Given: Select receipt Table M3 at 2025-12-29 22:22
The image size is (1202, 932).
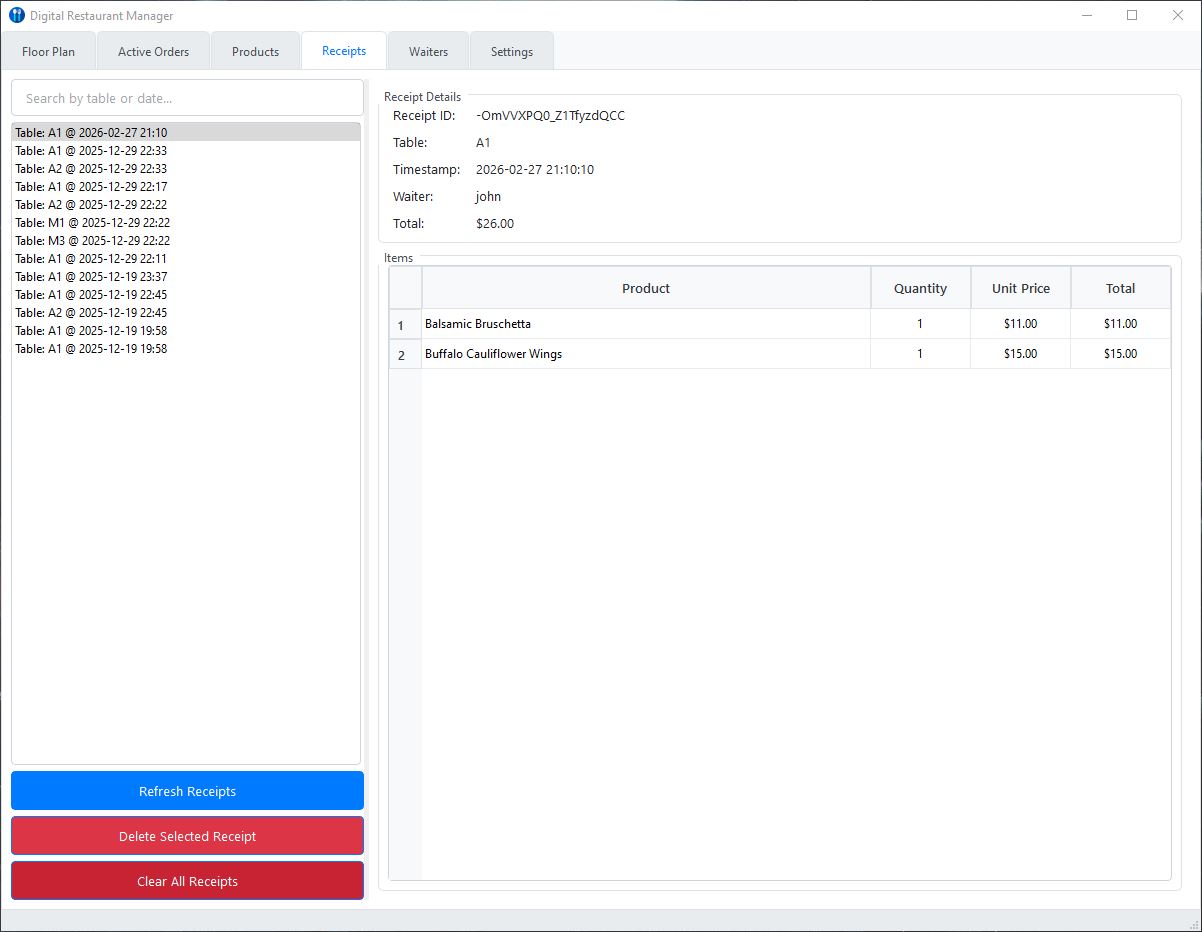Looking at the screenshot, I should point(93,241).
